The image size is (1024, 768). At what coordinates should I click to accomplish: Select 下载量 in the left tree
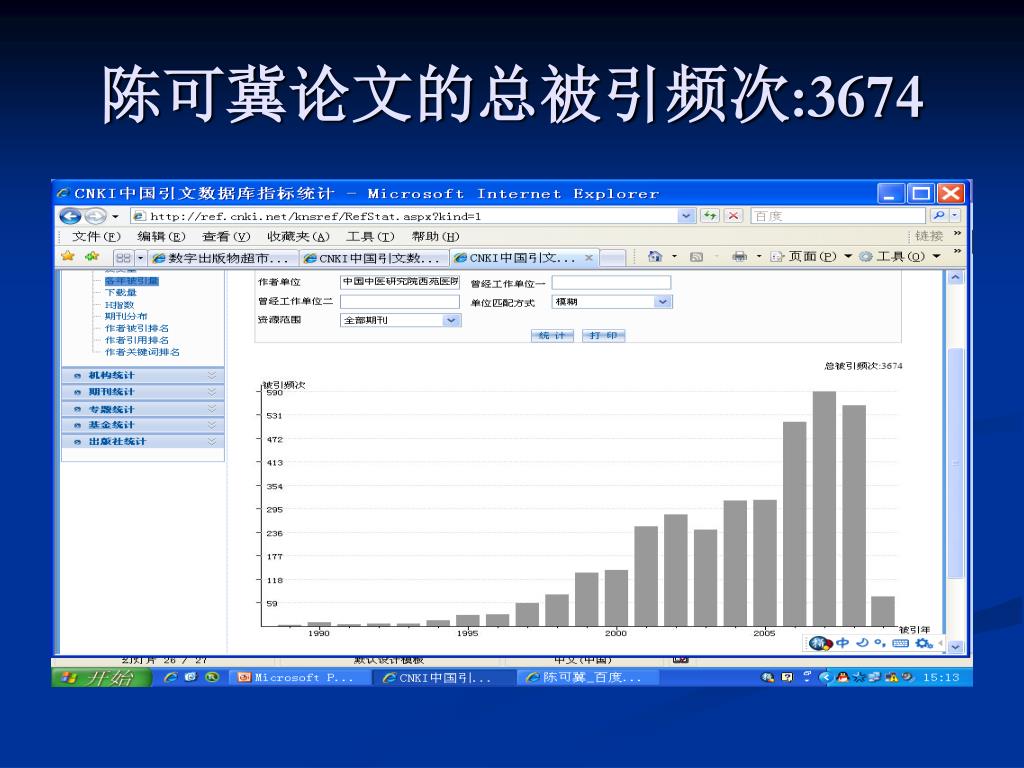(x=121, y=293)
